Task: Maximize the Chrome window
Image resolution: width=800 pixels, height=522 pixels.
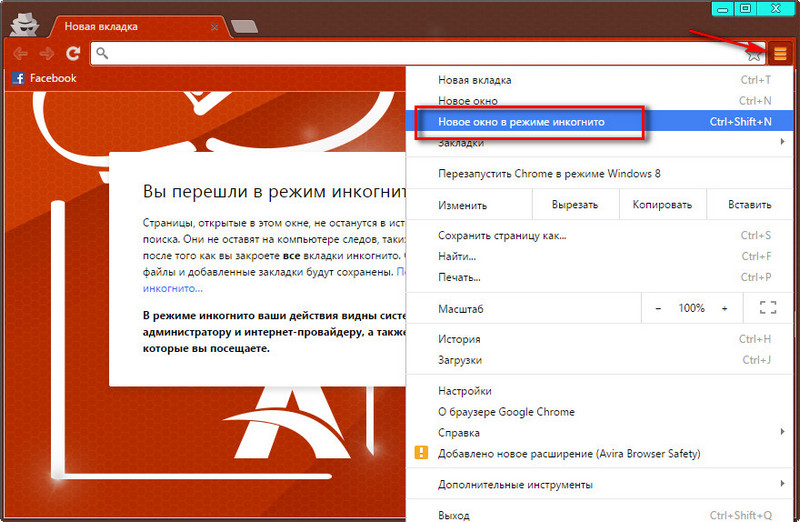Action: tap(745, 9)
